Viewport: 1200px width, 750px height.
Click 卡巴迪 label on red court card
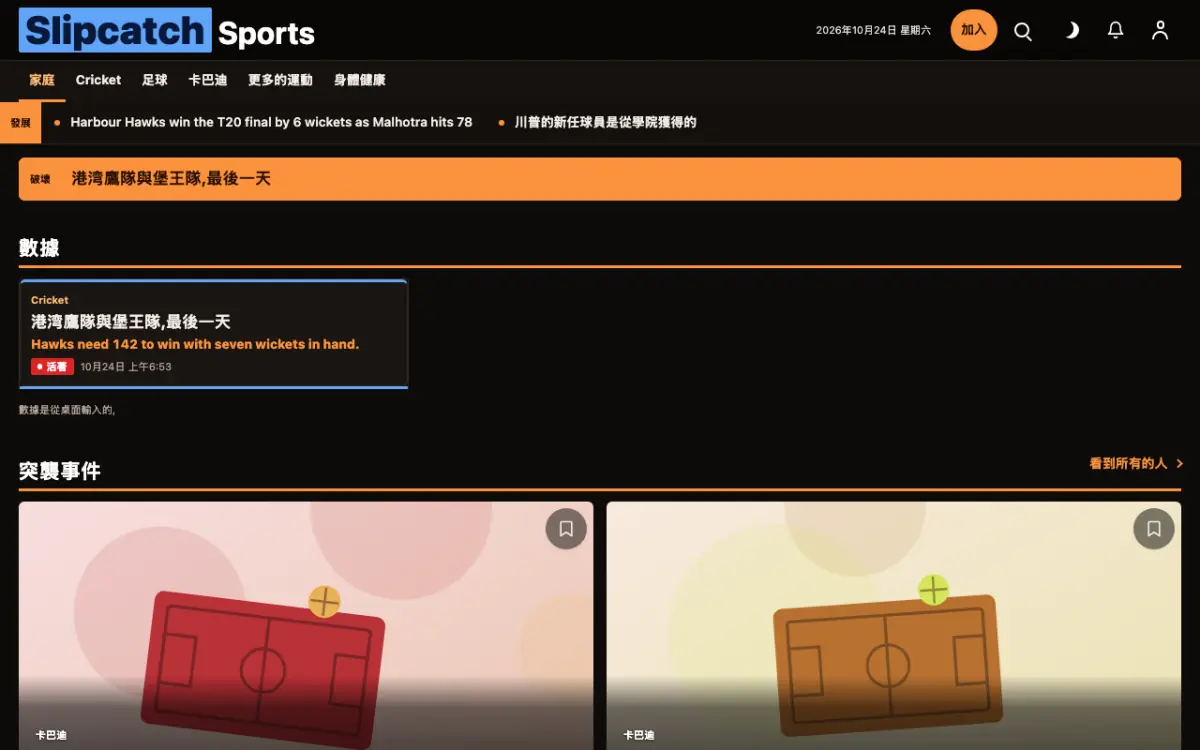(x=51, y=735)
